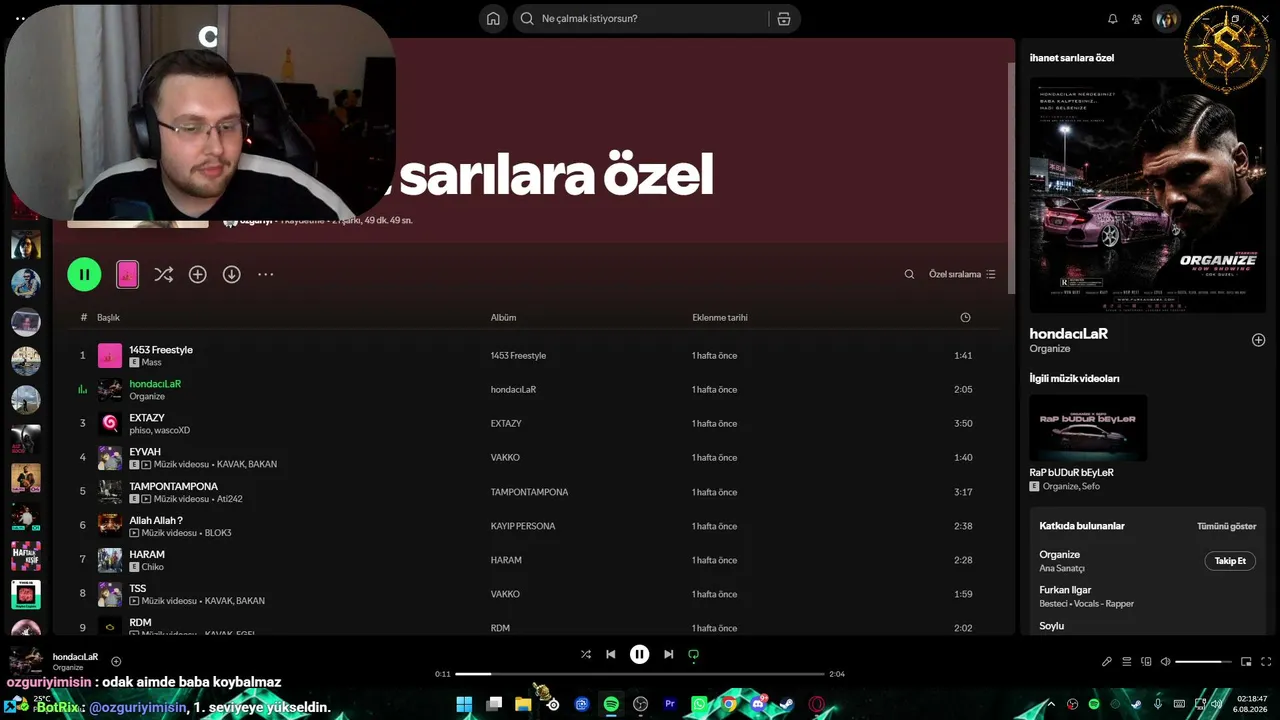
Task: Open the artist link 'Ati242'
Action: (229, 499)
